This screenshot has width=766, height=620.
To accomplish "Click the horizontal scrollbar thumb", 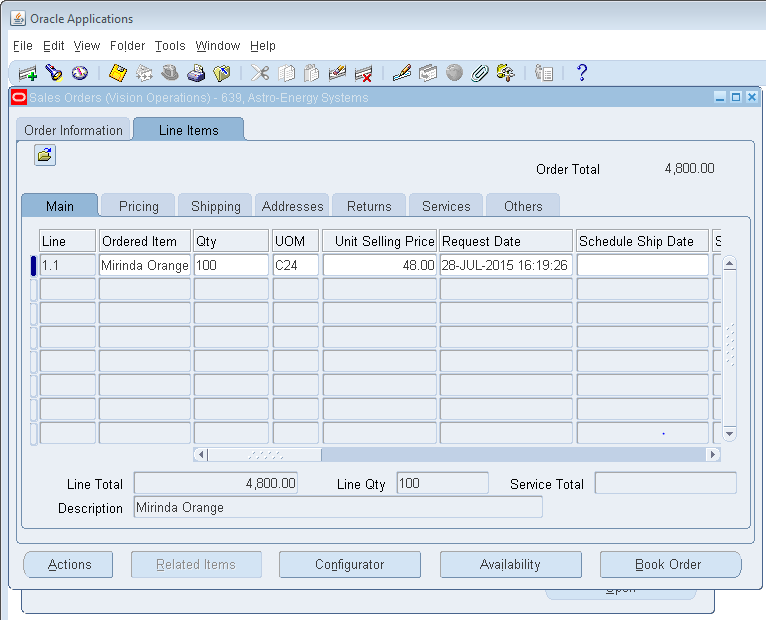I will [265, 454].
